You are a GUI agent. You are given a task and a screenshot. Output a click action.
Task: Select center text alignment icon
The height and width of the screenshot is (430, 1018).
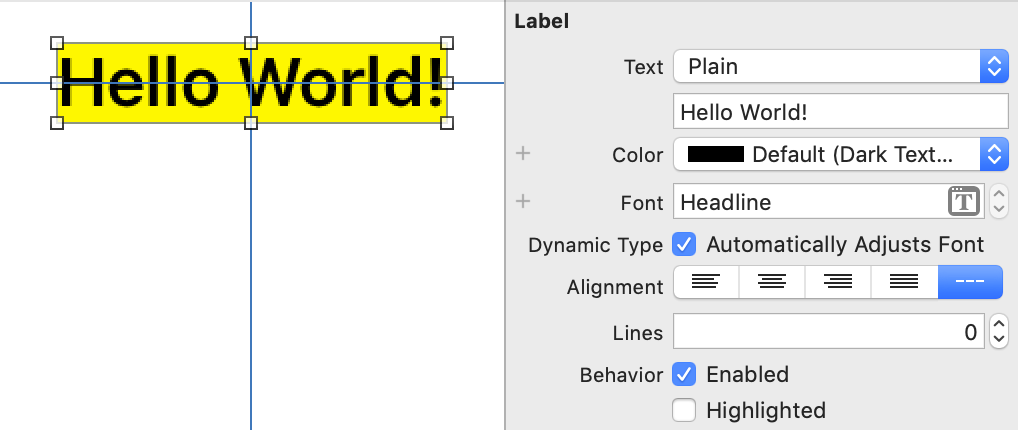(771, 283)
